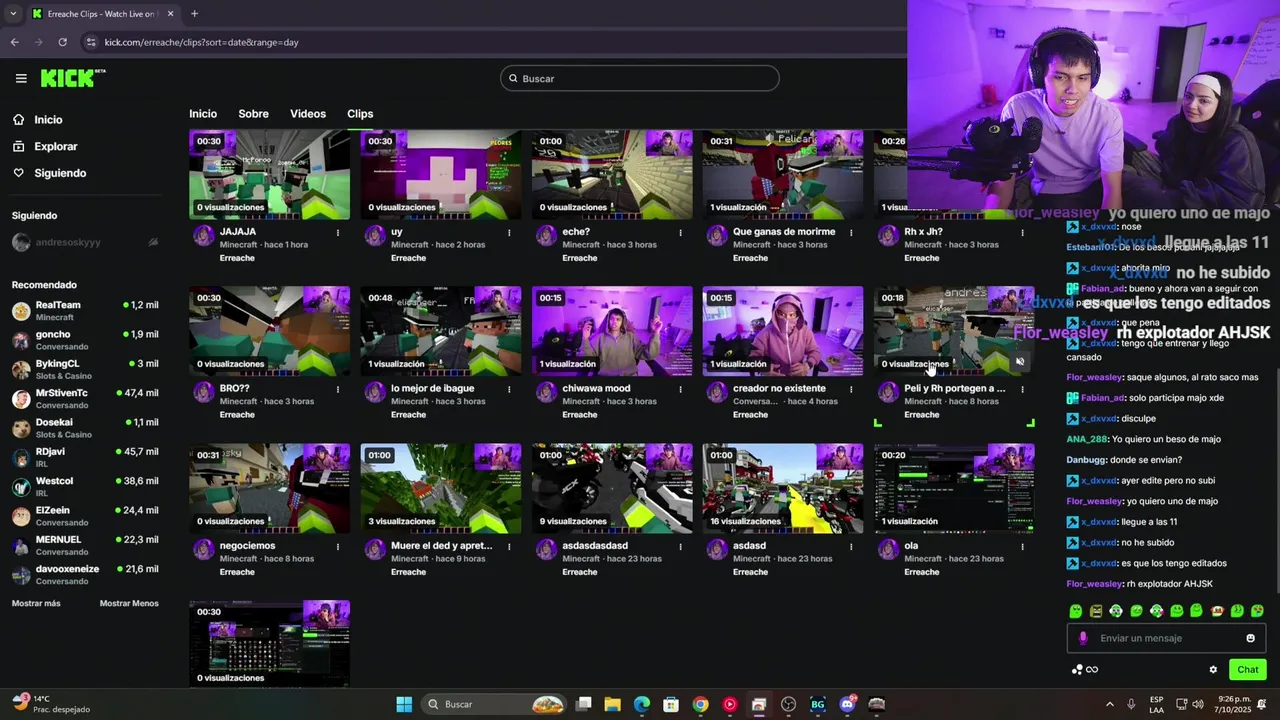The image size is (1280, 720).
Task: Insert the first green emote in chat
Action: (1076, 611)
